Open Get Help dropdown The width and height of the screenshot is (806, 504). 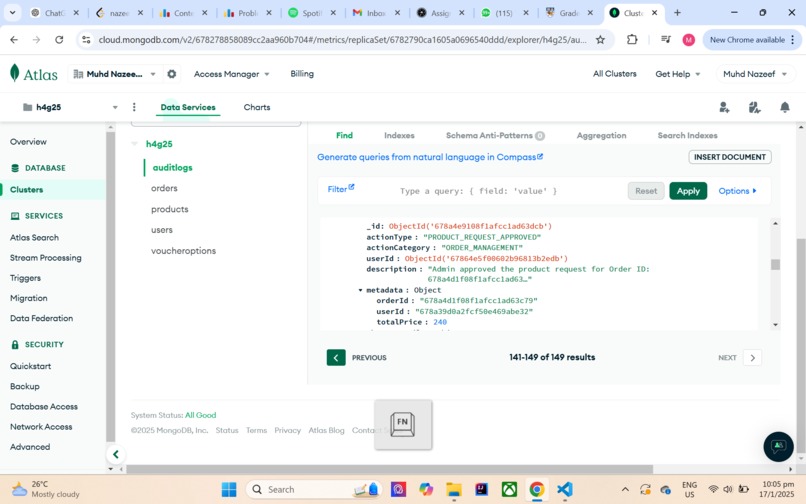tap(677, 74)
